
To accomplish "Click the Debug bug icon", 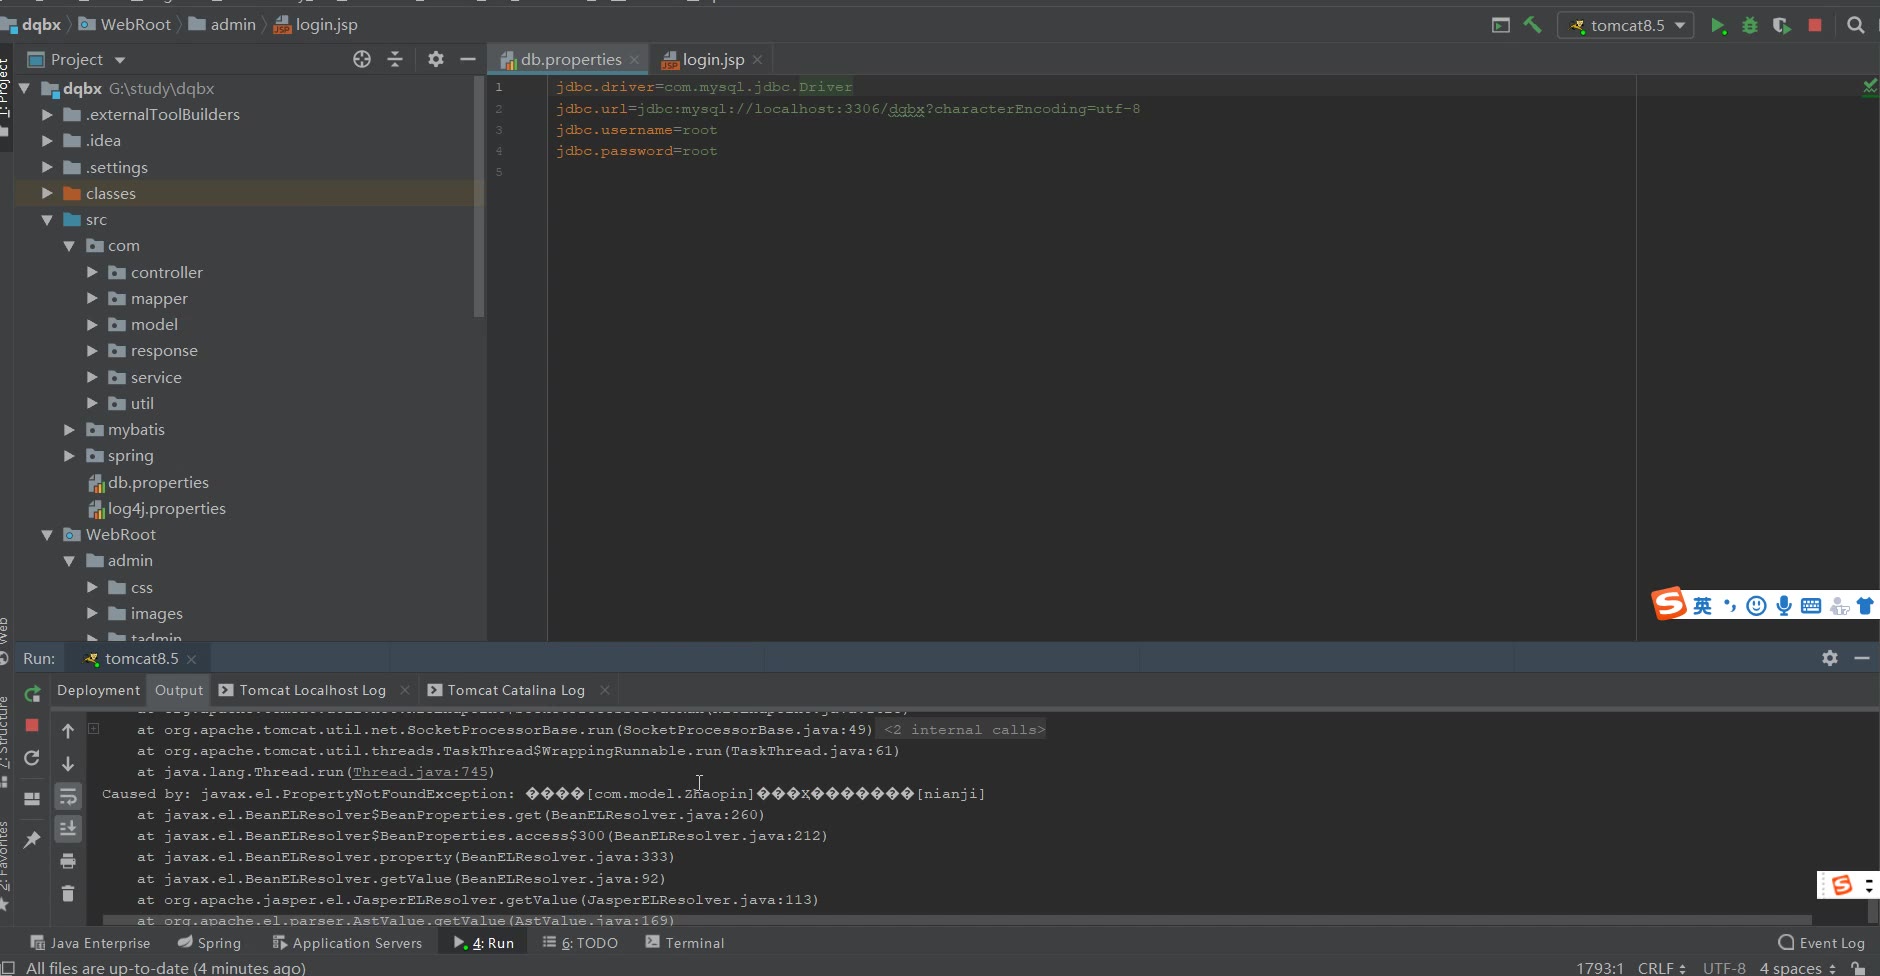I will 1749,26.
